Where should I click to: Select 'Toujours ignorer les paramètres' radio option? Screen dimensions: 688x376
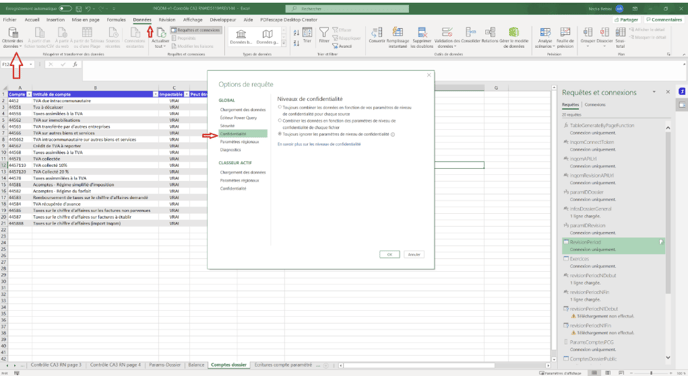click(280, 134)
